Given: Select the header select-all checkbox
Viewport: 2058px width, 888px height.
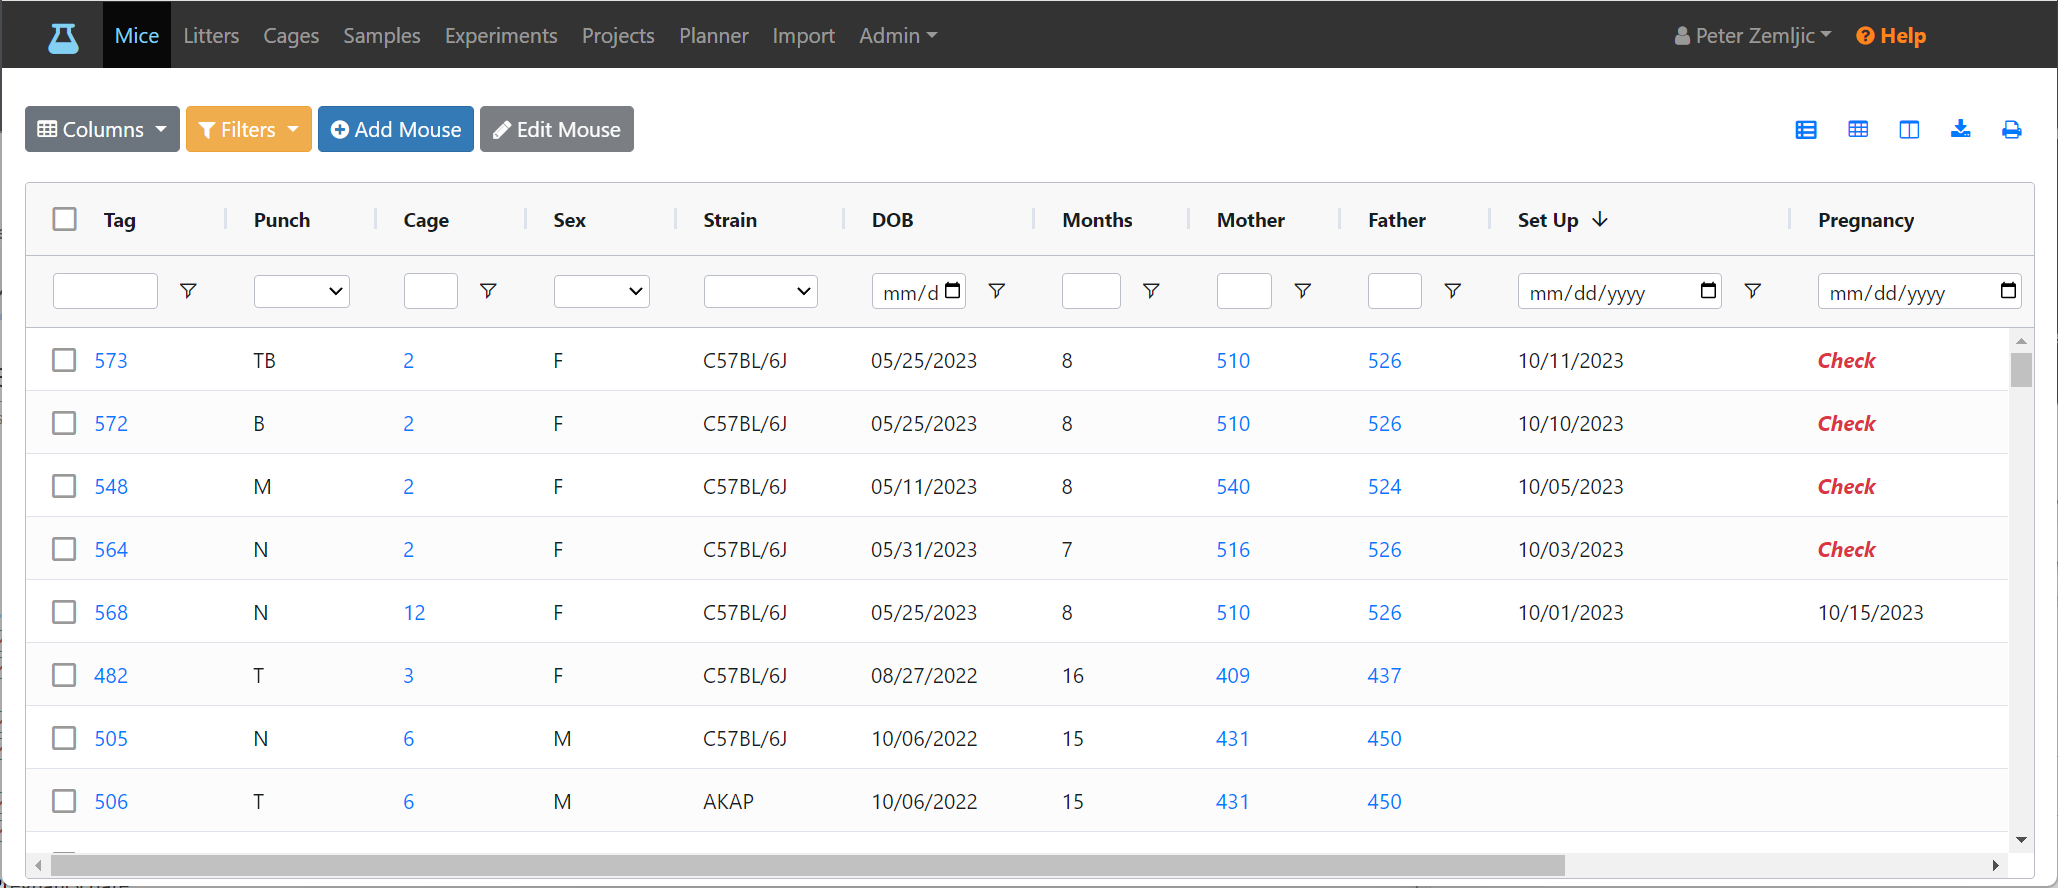Looking at the screenshot, I should (x=64, y=219).
